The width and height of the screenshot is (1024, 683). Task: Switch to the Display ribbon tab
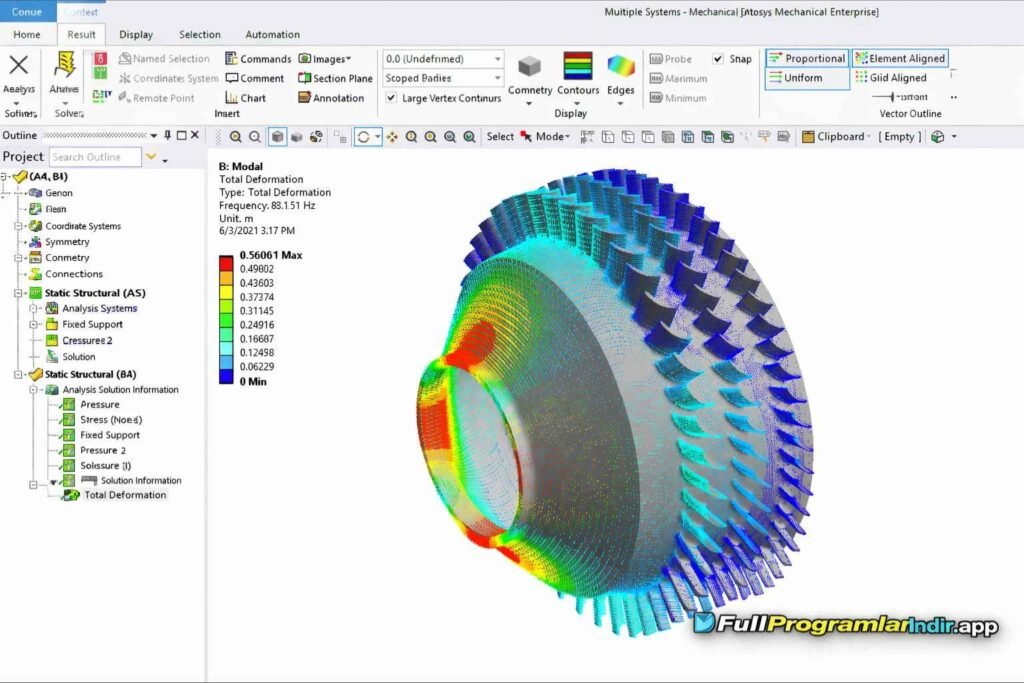[136, 33]
